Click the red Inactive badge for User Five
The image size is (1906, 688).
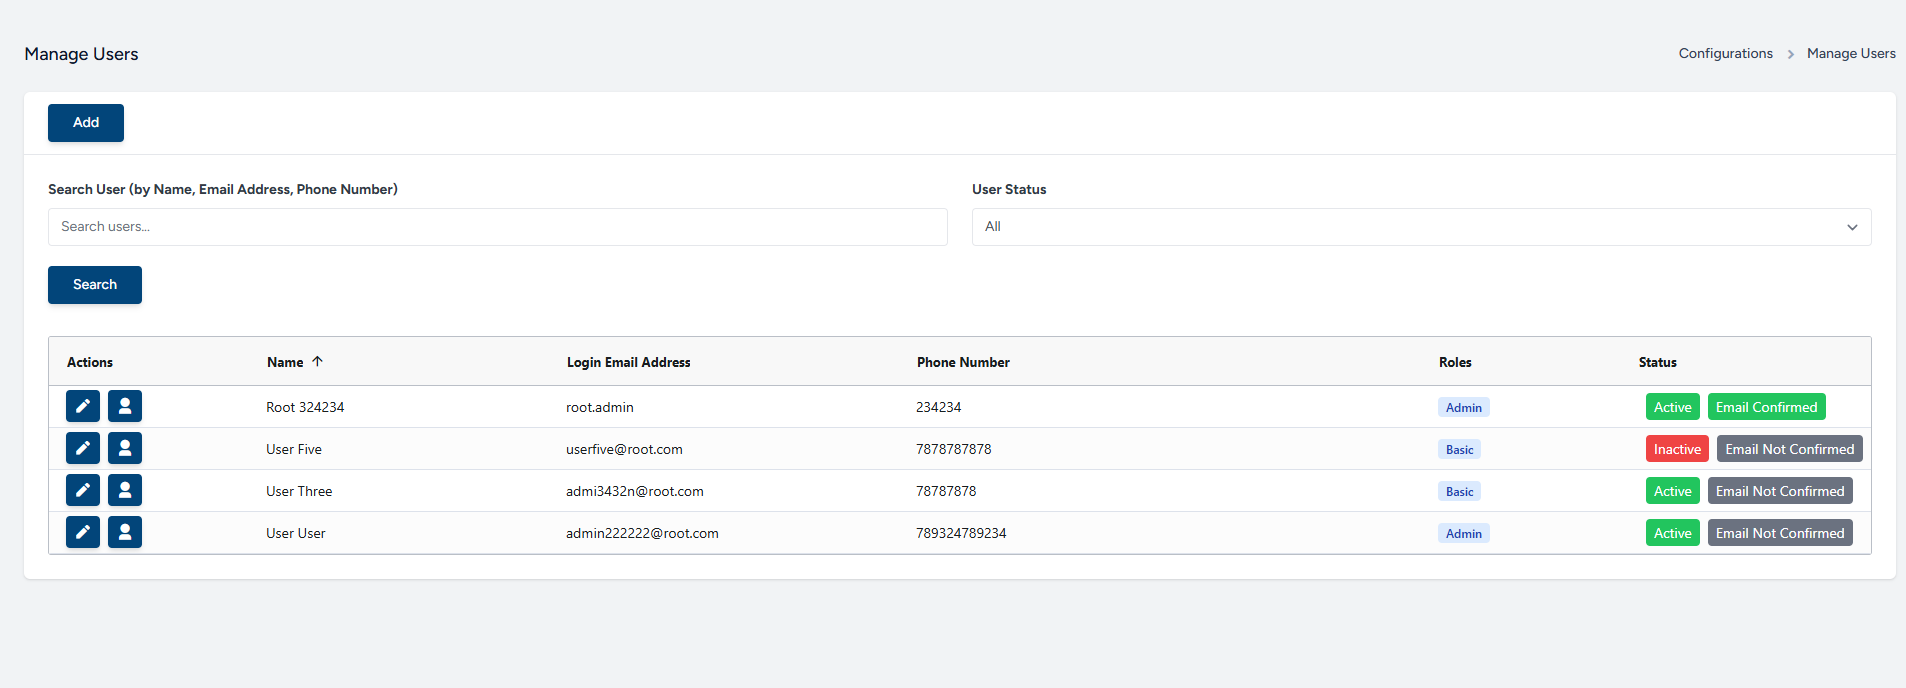pyautogui.click(x=1676, y=449)
